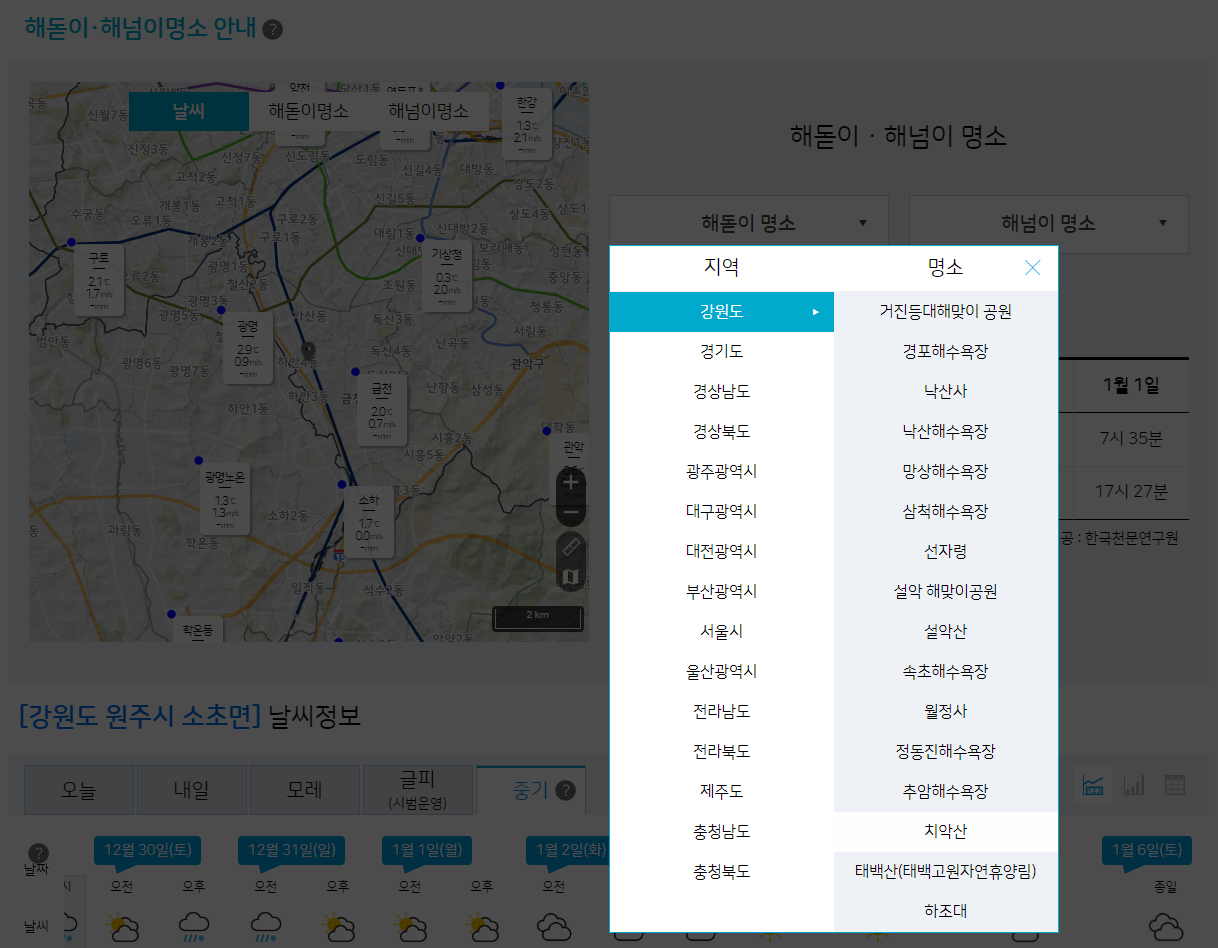Image resolution: width=1218 pixels, height=948 pixels.
Task: Select the distance measuring ruler tool
Action: pyautogui.click(x=570, y=546)
